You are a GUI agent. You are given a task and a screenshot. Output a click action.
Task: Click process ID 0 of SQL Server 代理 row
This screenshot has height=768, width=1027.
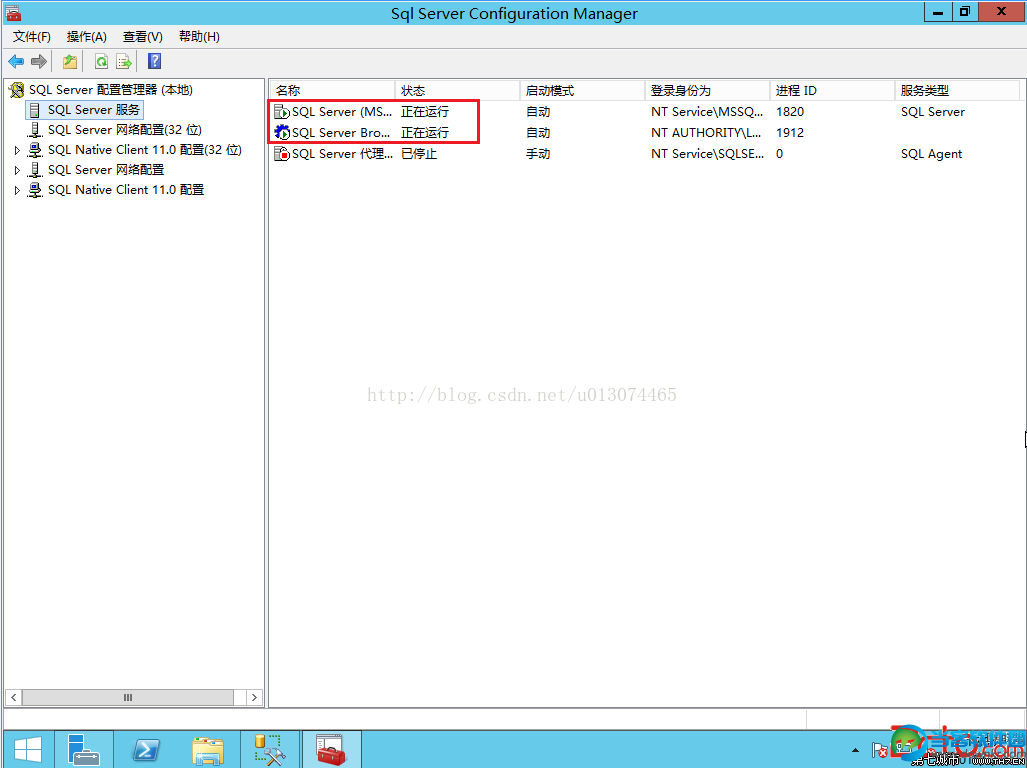click(x=779, y=154)
